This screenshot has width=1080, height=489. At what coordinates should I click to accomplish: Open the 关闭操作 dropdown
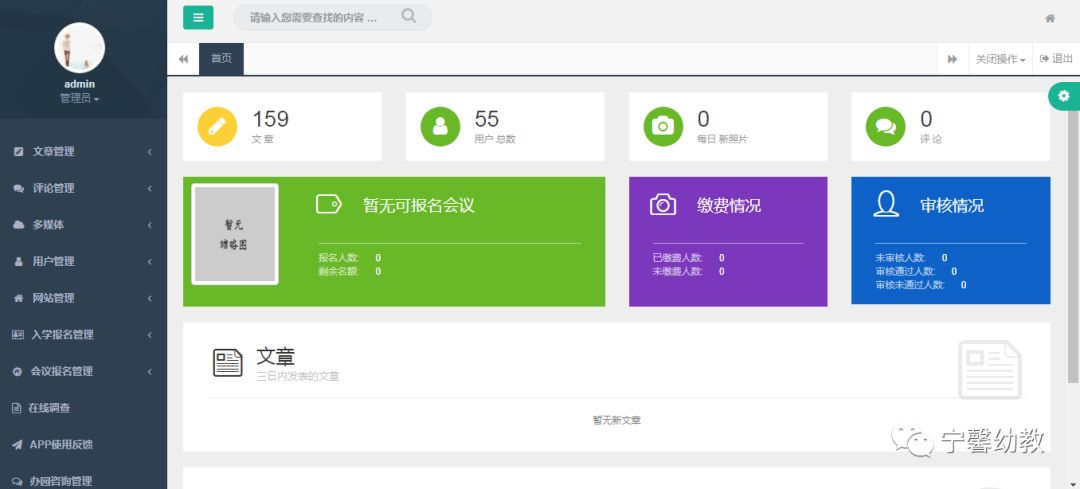[1000, 59]
